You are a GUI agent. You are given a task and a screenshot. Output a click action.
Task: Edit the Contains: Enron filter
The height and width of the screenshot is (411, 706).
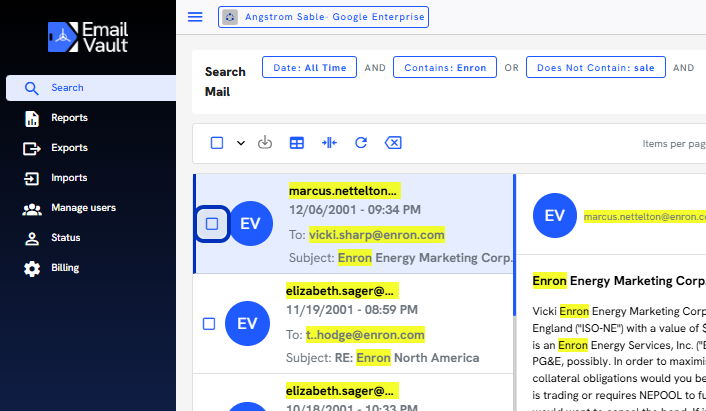[445, 68]
